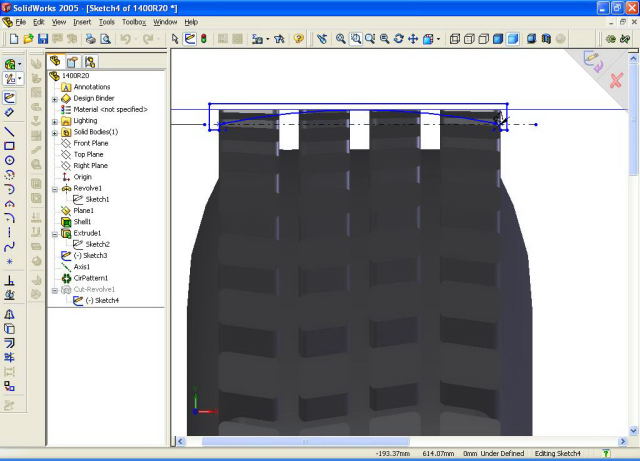Click the Save icon in toolbar
Viewport: 640px width, 461px height.
tap(43, 39)
